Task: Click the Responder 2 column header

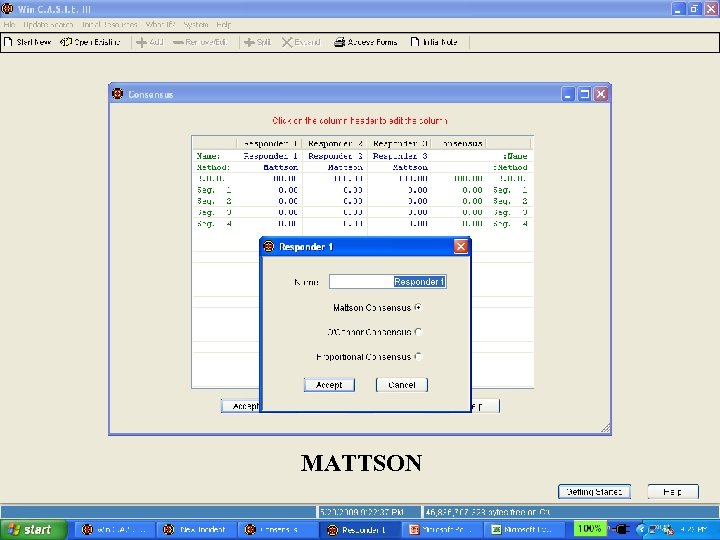Action: coord(335,144)
